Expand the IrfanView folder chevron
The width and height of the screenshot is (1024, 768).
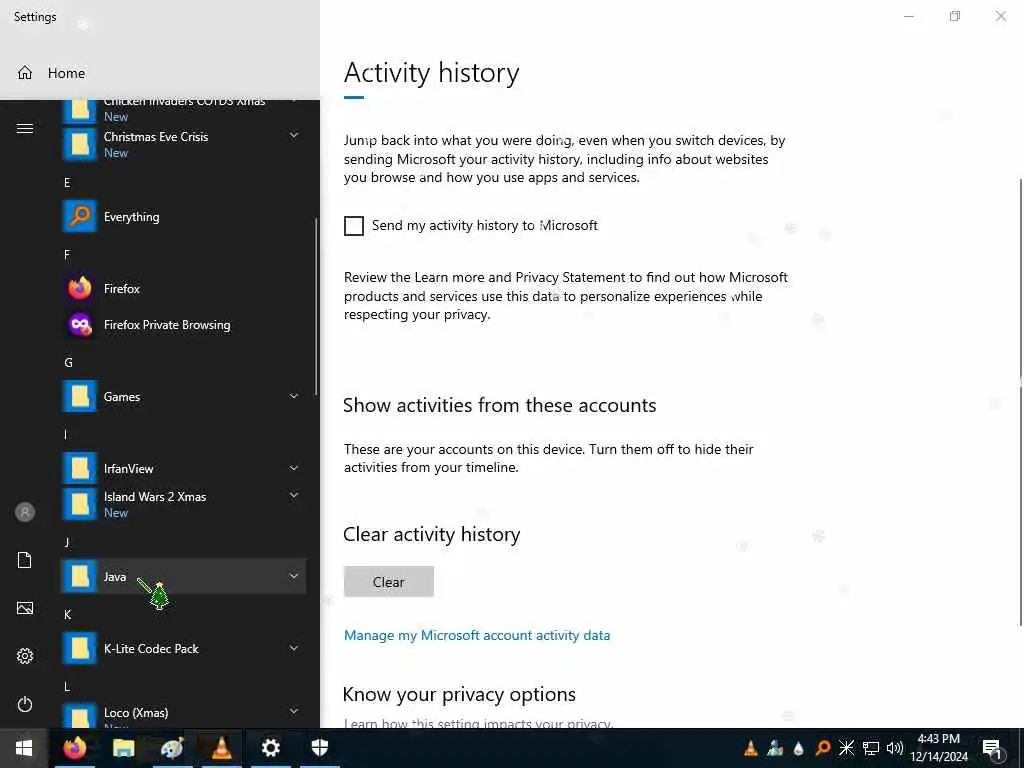click(x=294, y=468)
